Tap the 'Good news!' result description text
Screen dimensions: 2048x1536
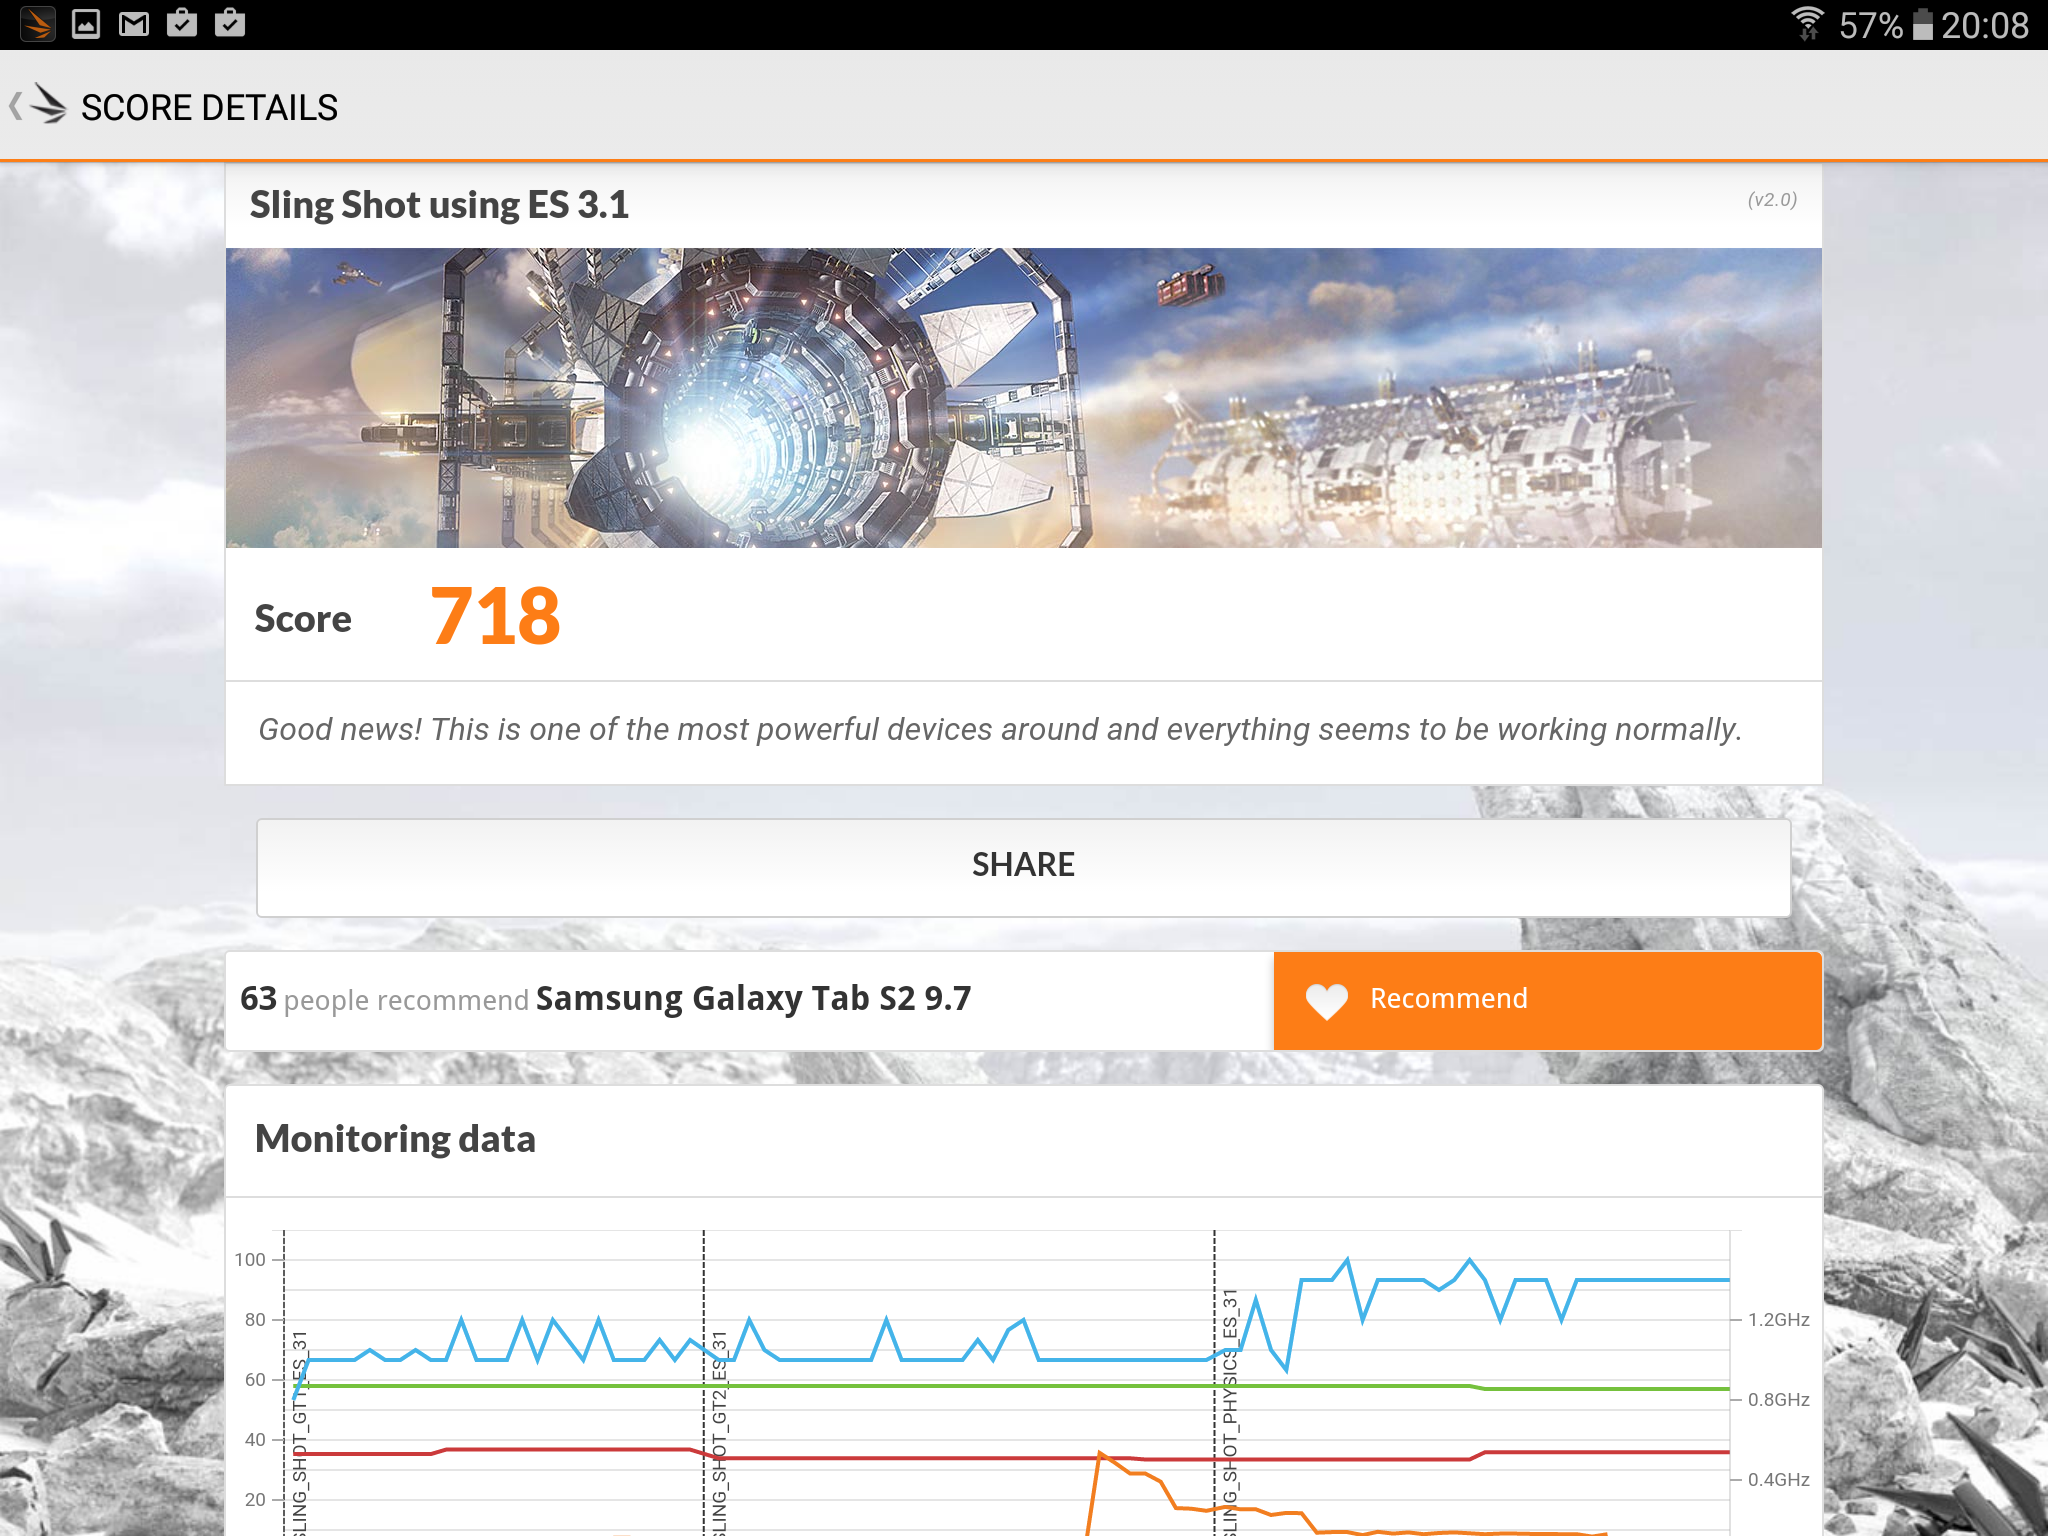(1000, 730)
